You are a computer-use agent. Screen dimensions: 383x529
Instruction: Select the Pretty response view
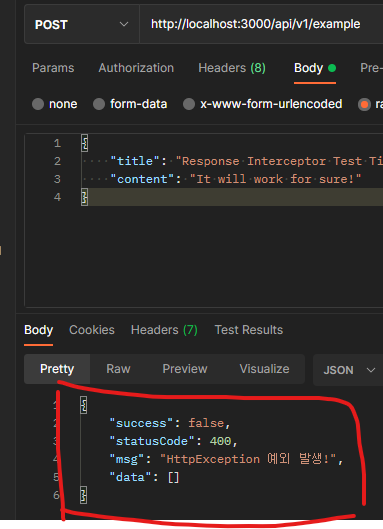(x=57, y=369)
